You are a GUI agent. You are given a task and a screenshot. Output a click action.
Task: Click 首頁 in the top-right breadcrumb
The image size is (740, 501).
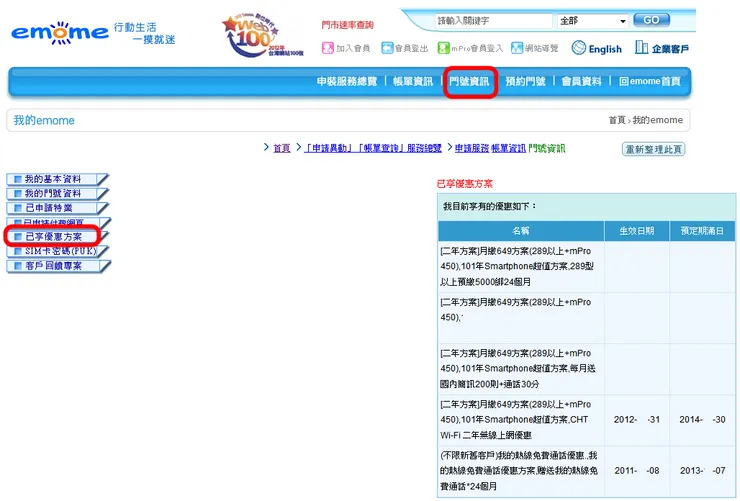617,120
